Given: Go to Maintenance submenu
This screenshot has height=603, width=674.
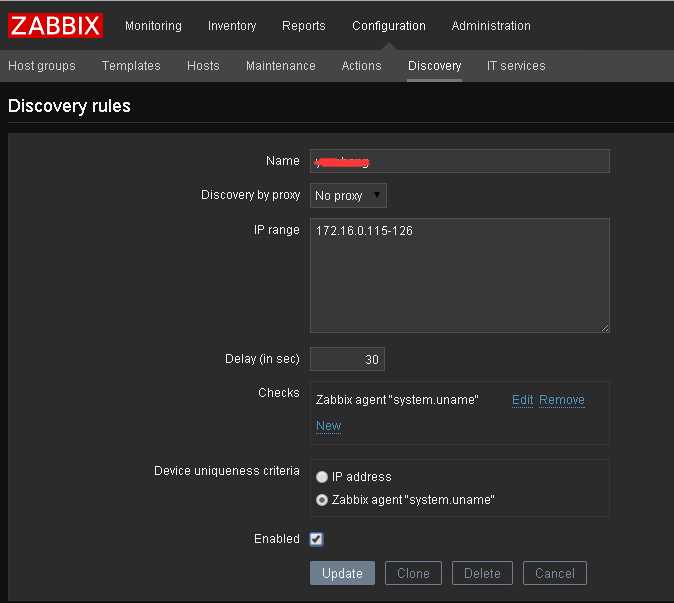Looking at the screenshot, I should point(281,66).
